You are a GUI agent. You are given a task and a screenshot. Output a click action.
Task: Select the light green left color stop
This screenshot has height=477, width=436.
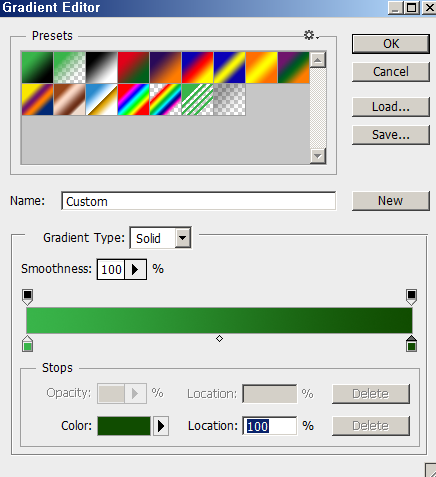point(28,344)
